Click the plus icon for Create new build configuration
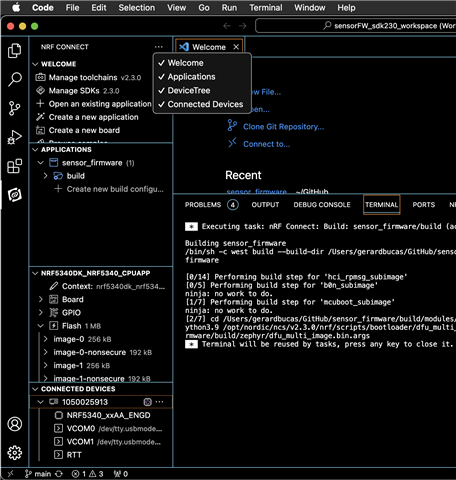Image resolution: width=456 pixels, height=480 pixels. (58, 189)
